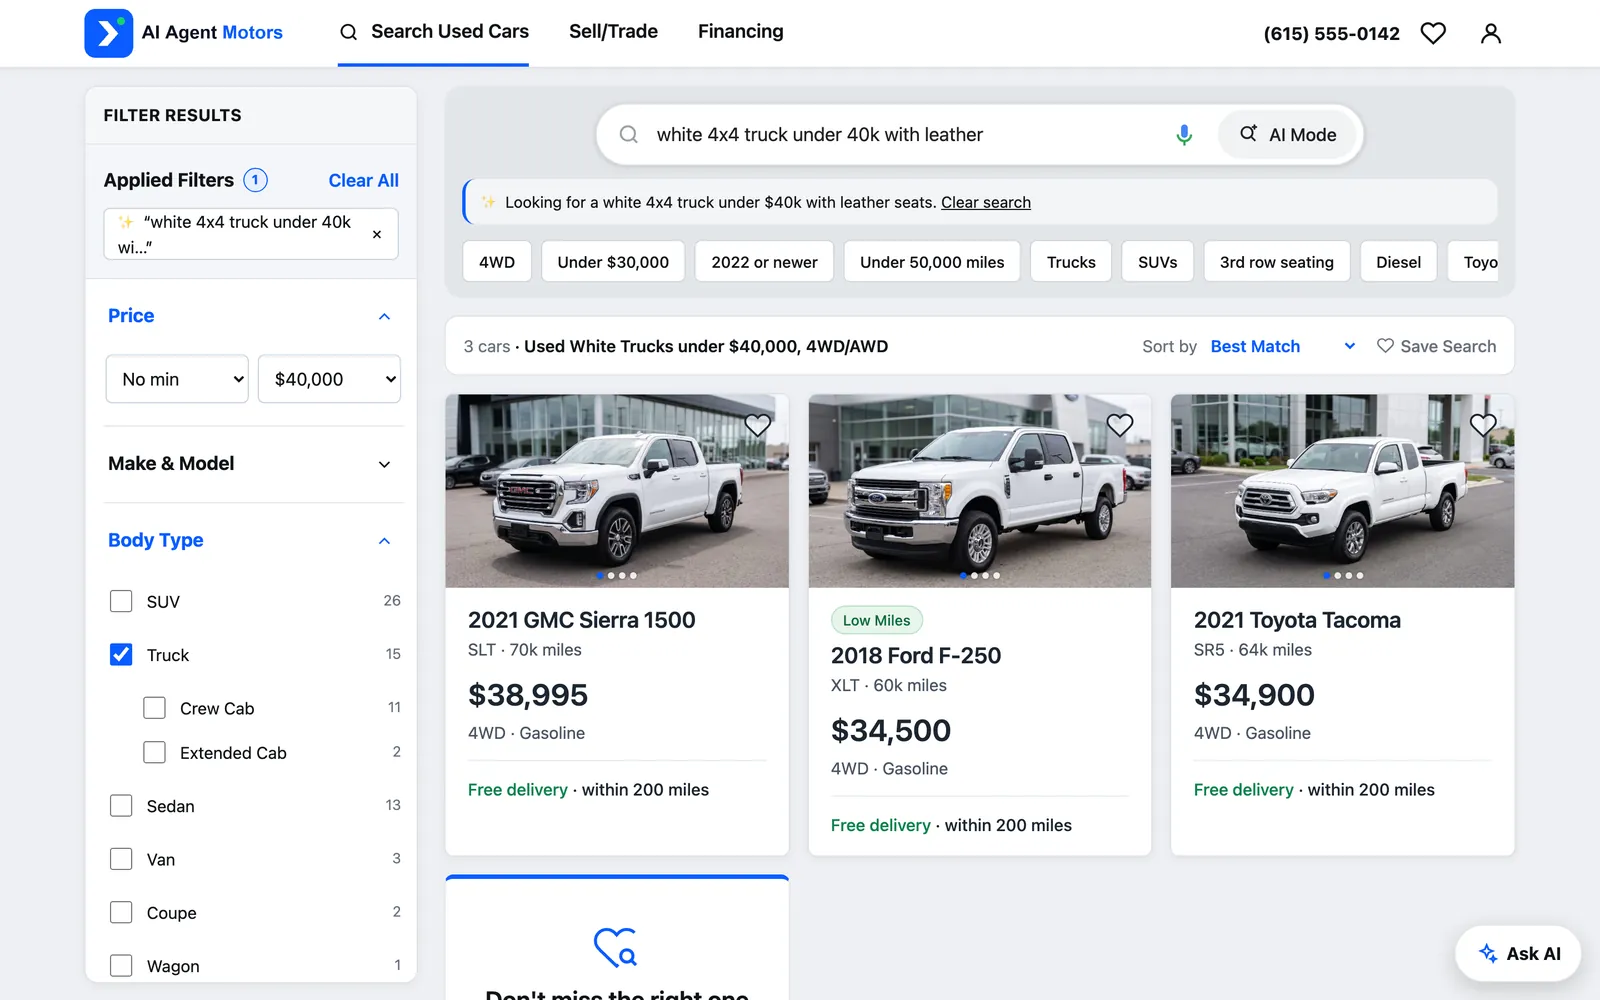Apply the SUVs suggestion chip

click(1157, 262)
